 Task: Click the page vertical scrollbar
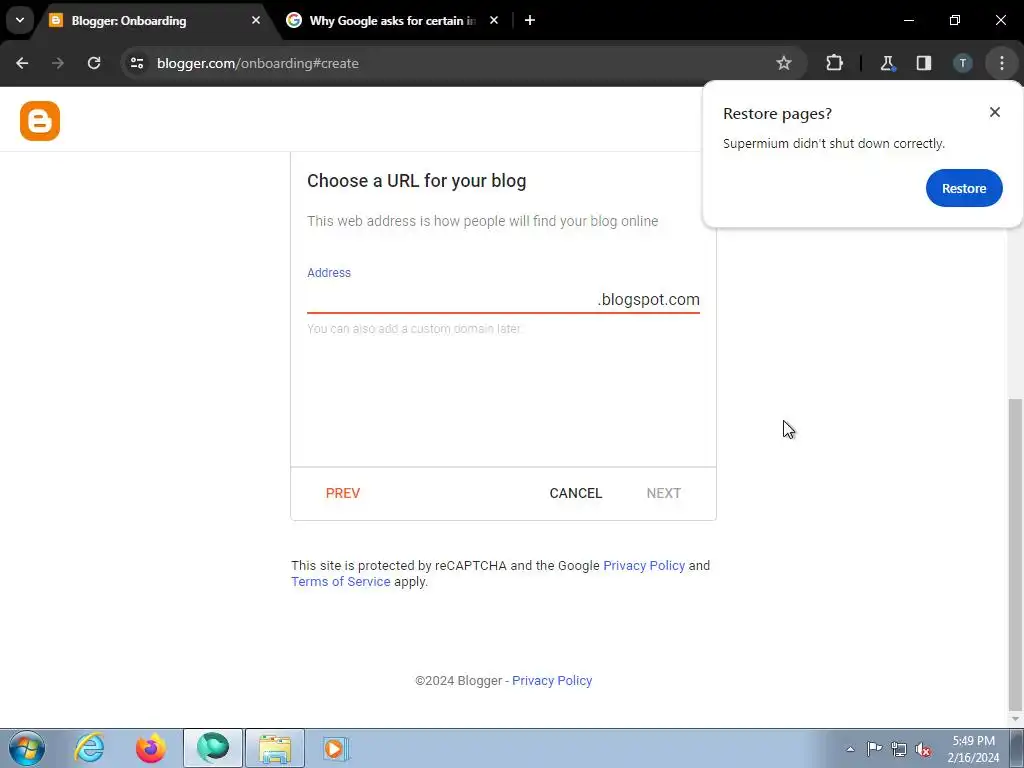click(x=1016, y=554)
